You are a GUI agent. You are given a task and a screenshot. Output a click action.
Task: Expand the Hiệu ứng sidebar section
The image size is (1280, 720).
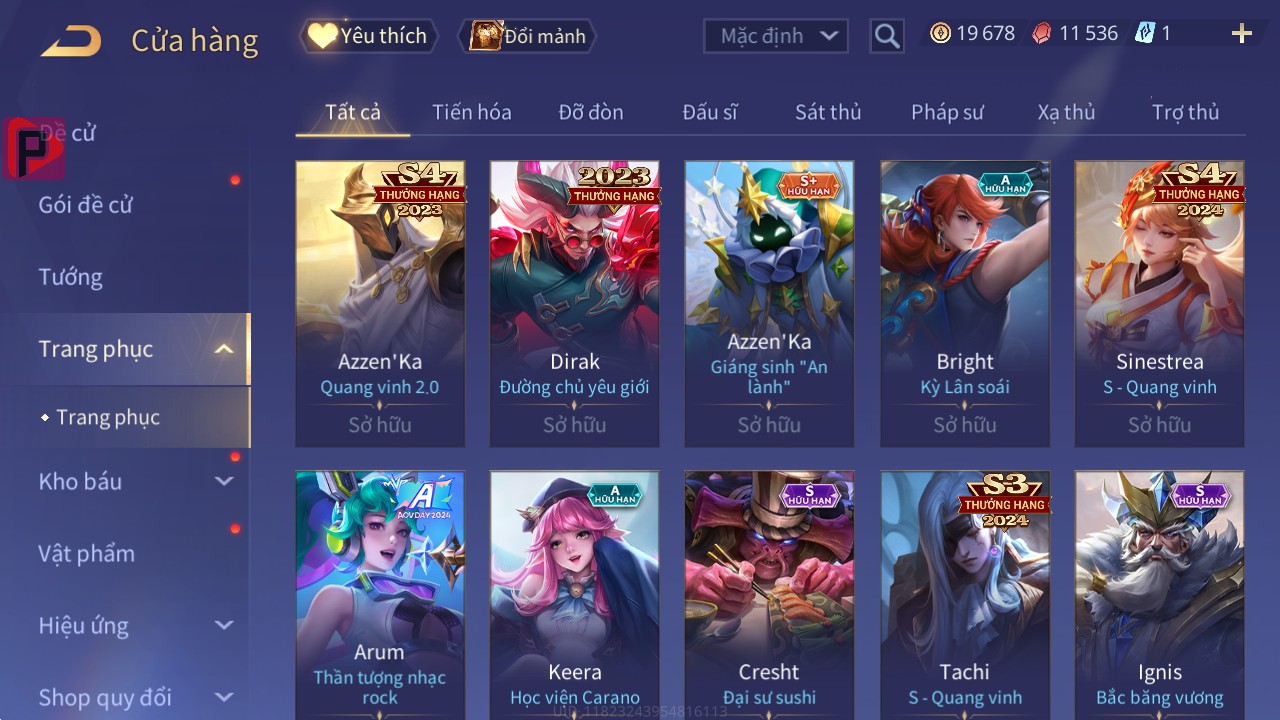(224, 625)
